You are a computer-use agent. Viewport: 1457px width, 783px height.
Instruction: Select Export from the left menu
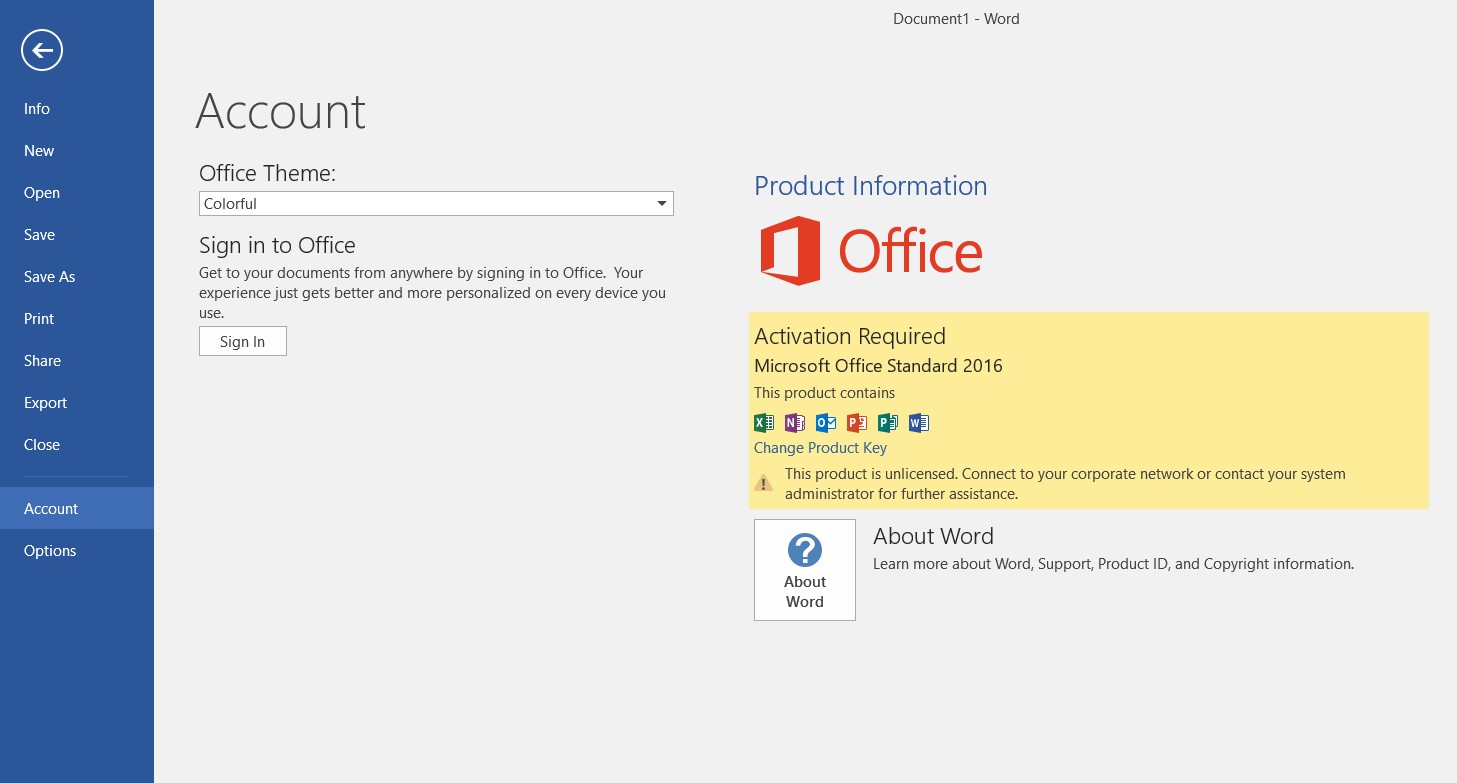coord(46,403)
